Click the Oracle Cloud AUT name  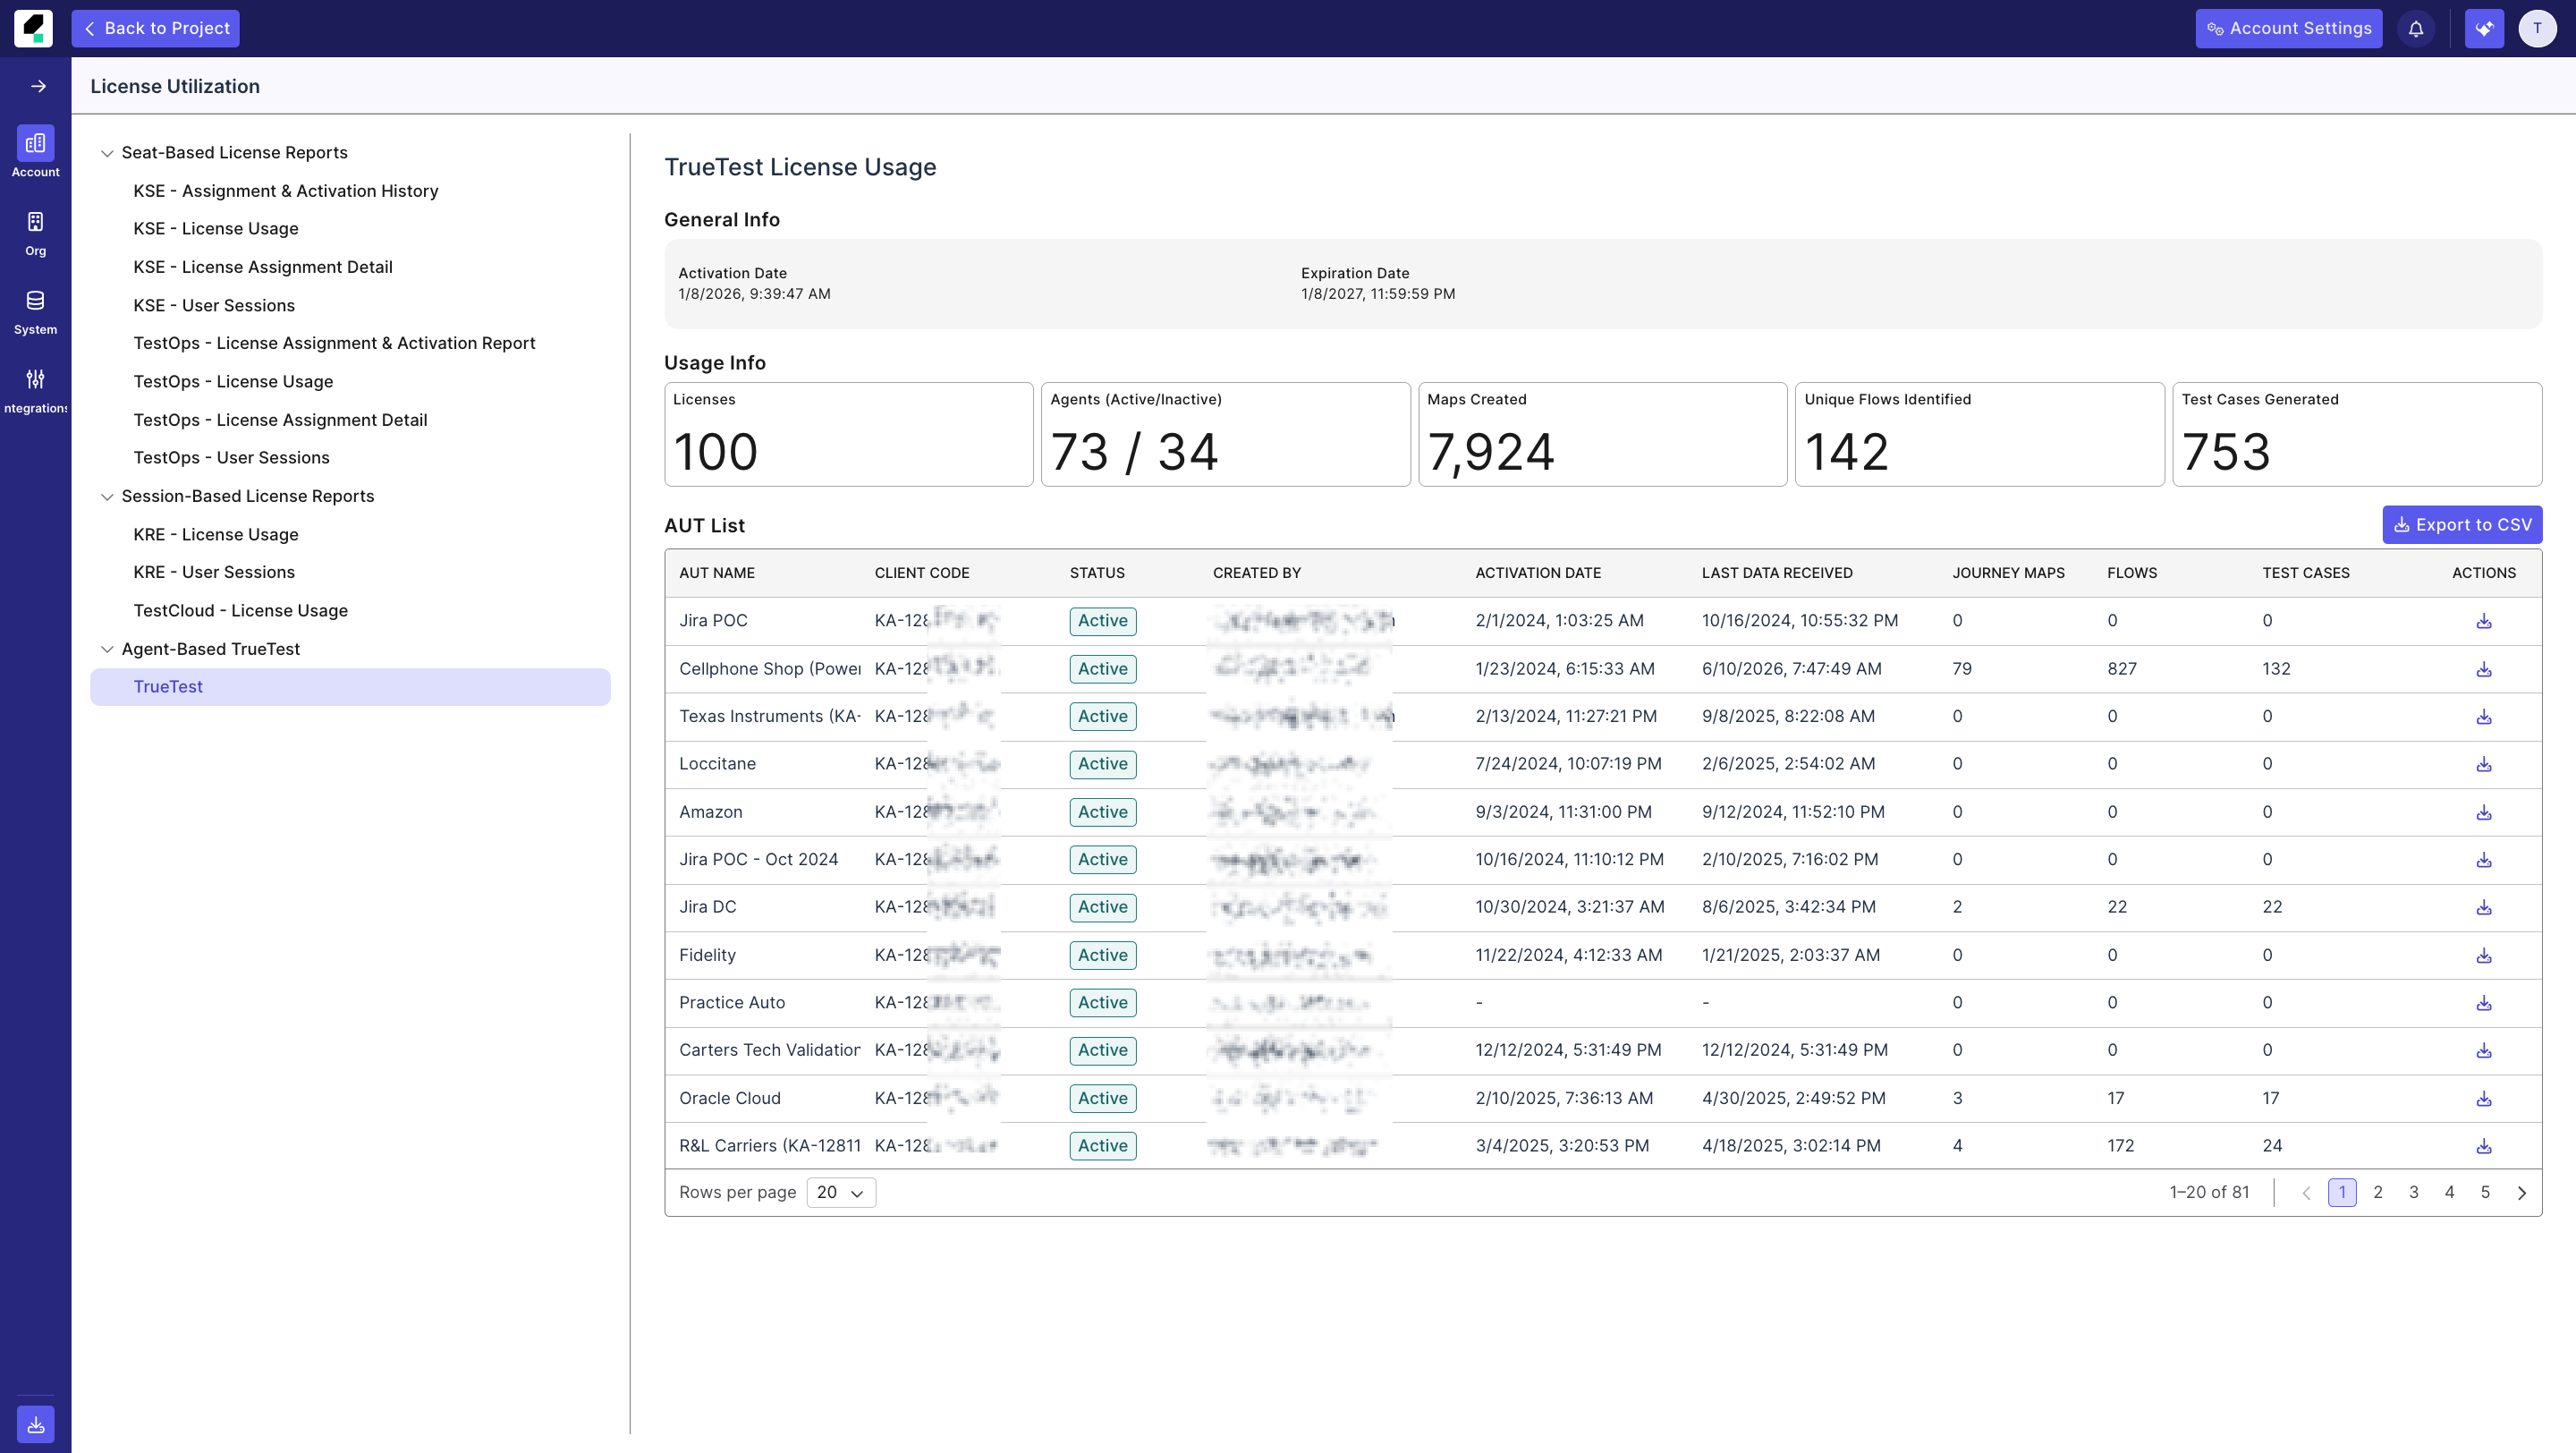[730, 1098]
